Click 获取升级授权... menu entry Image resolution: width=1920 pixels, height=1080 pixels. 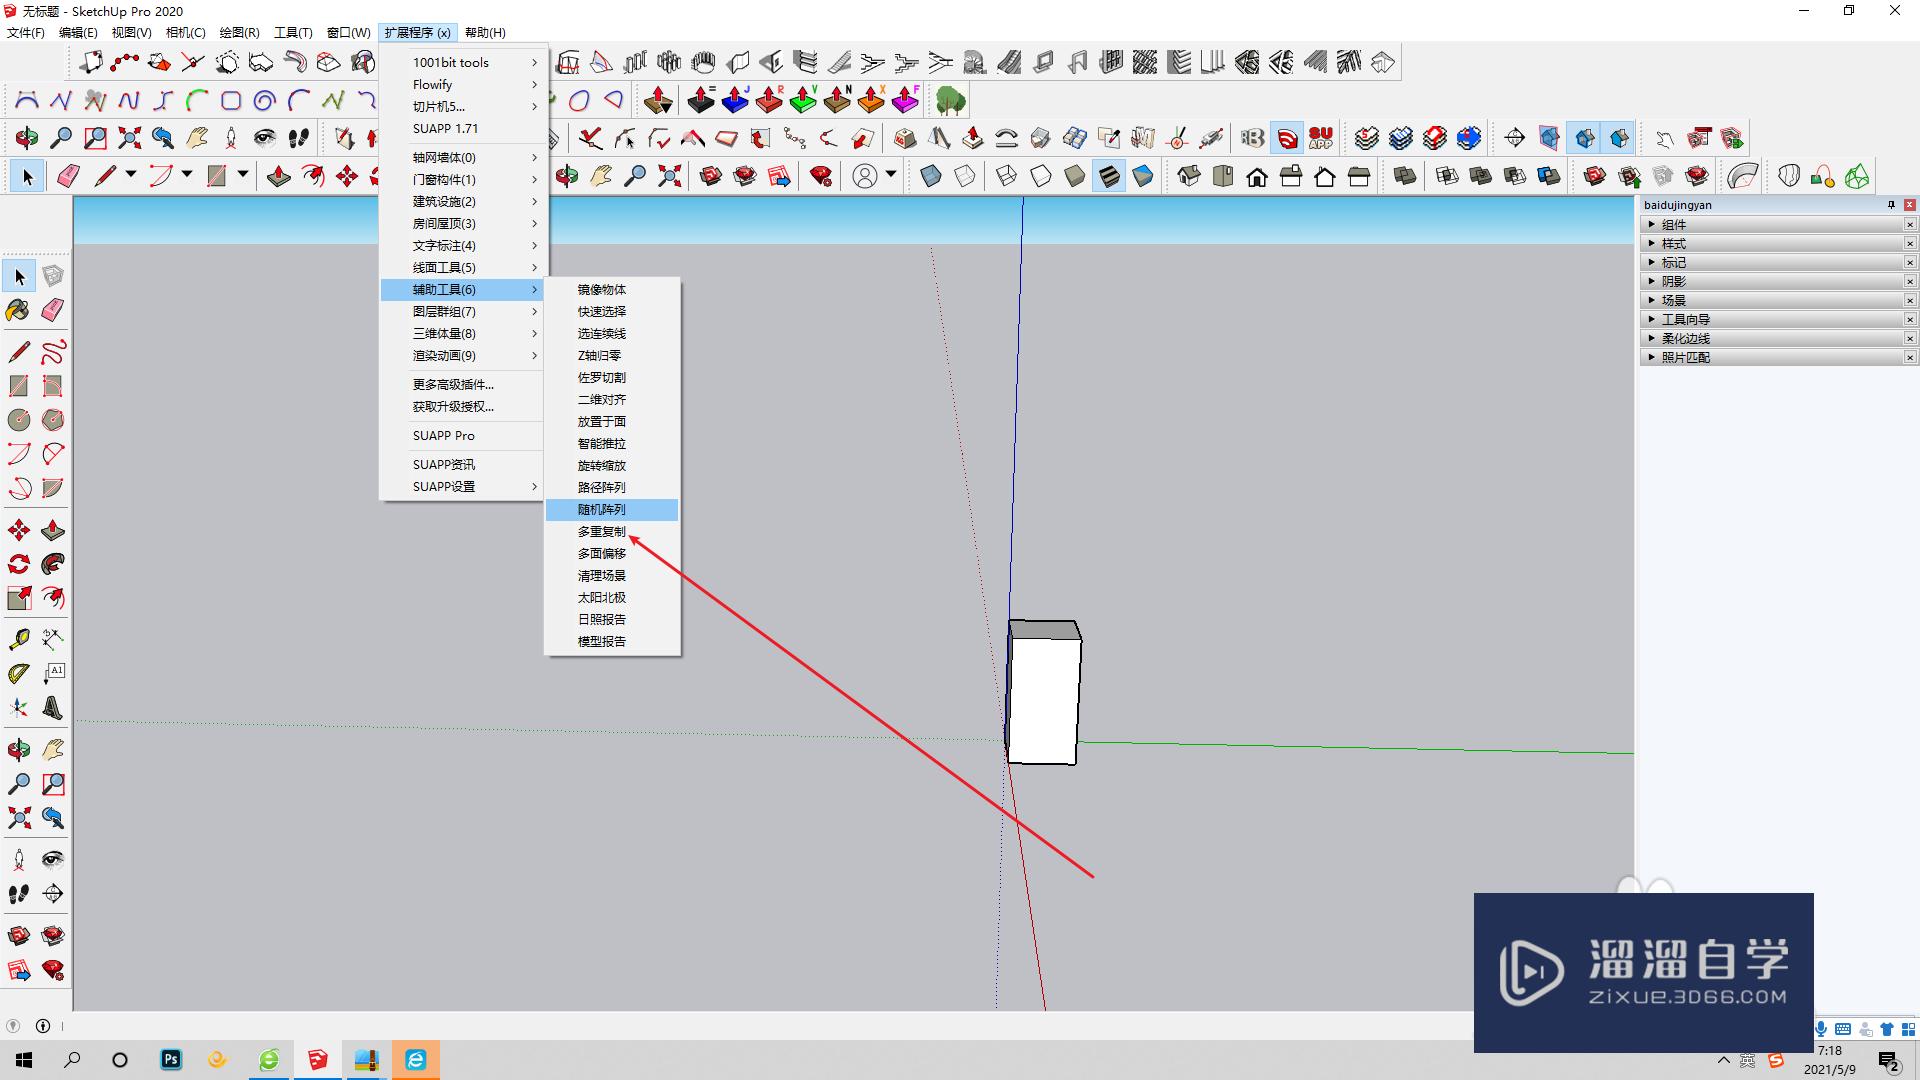tap(462, 407)
